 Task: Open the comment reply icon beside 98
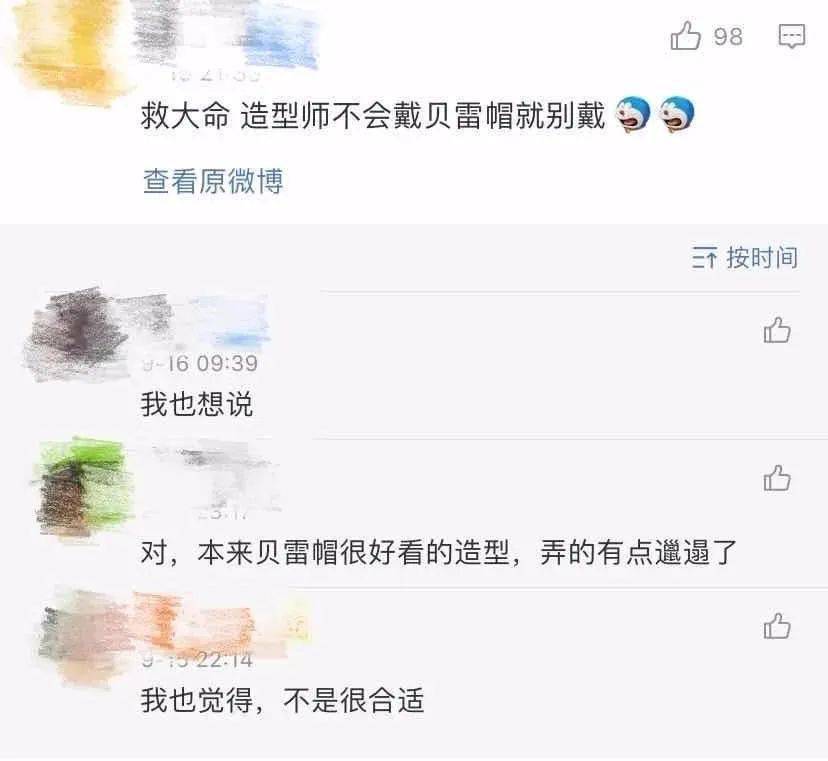[792, 36]
